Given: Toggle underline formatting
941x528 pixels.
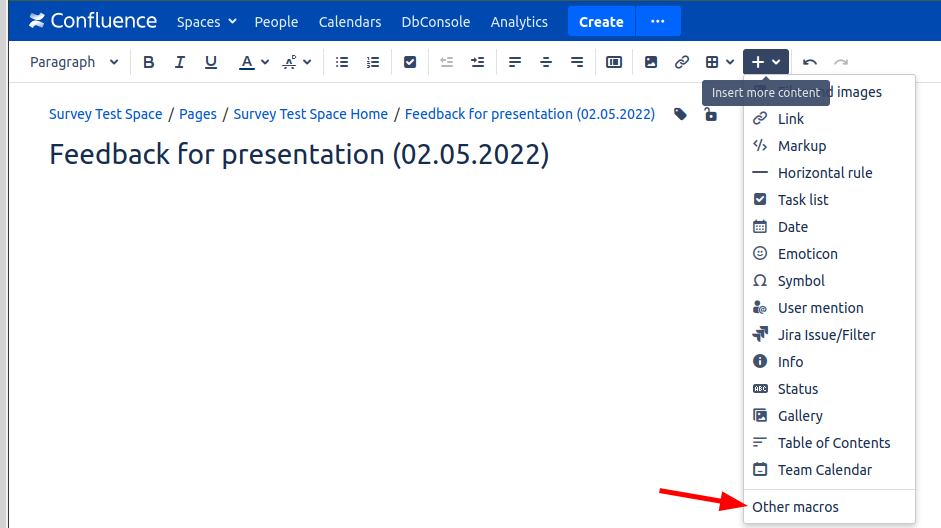Looking at the screenshot, I should pyautogui.click(x=211, y=62).
